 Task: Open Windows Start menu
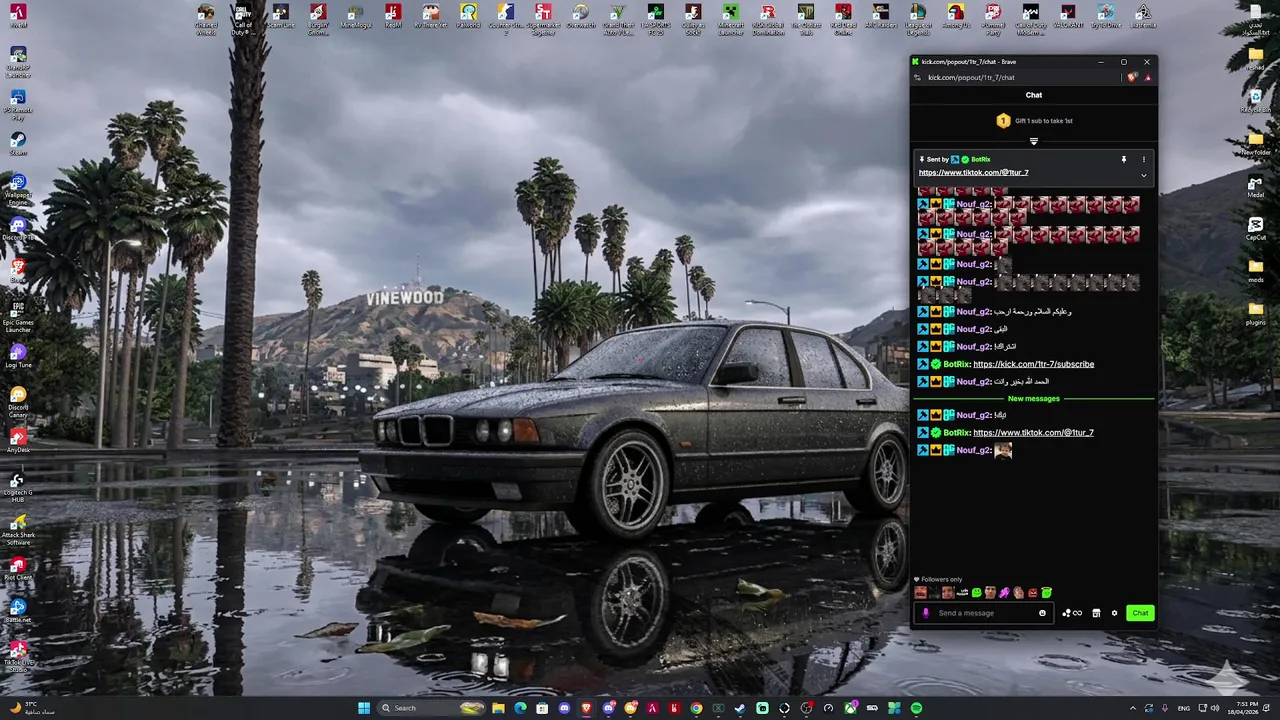pos(364,708)
